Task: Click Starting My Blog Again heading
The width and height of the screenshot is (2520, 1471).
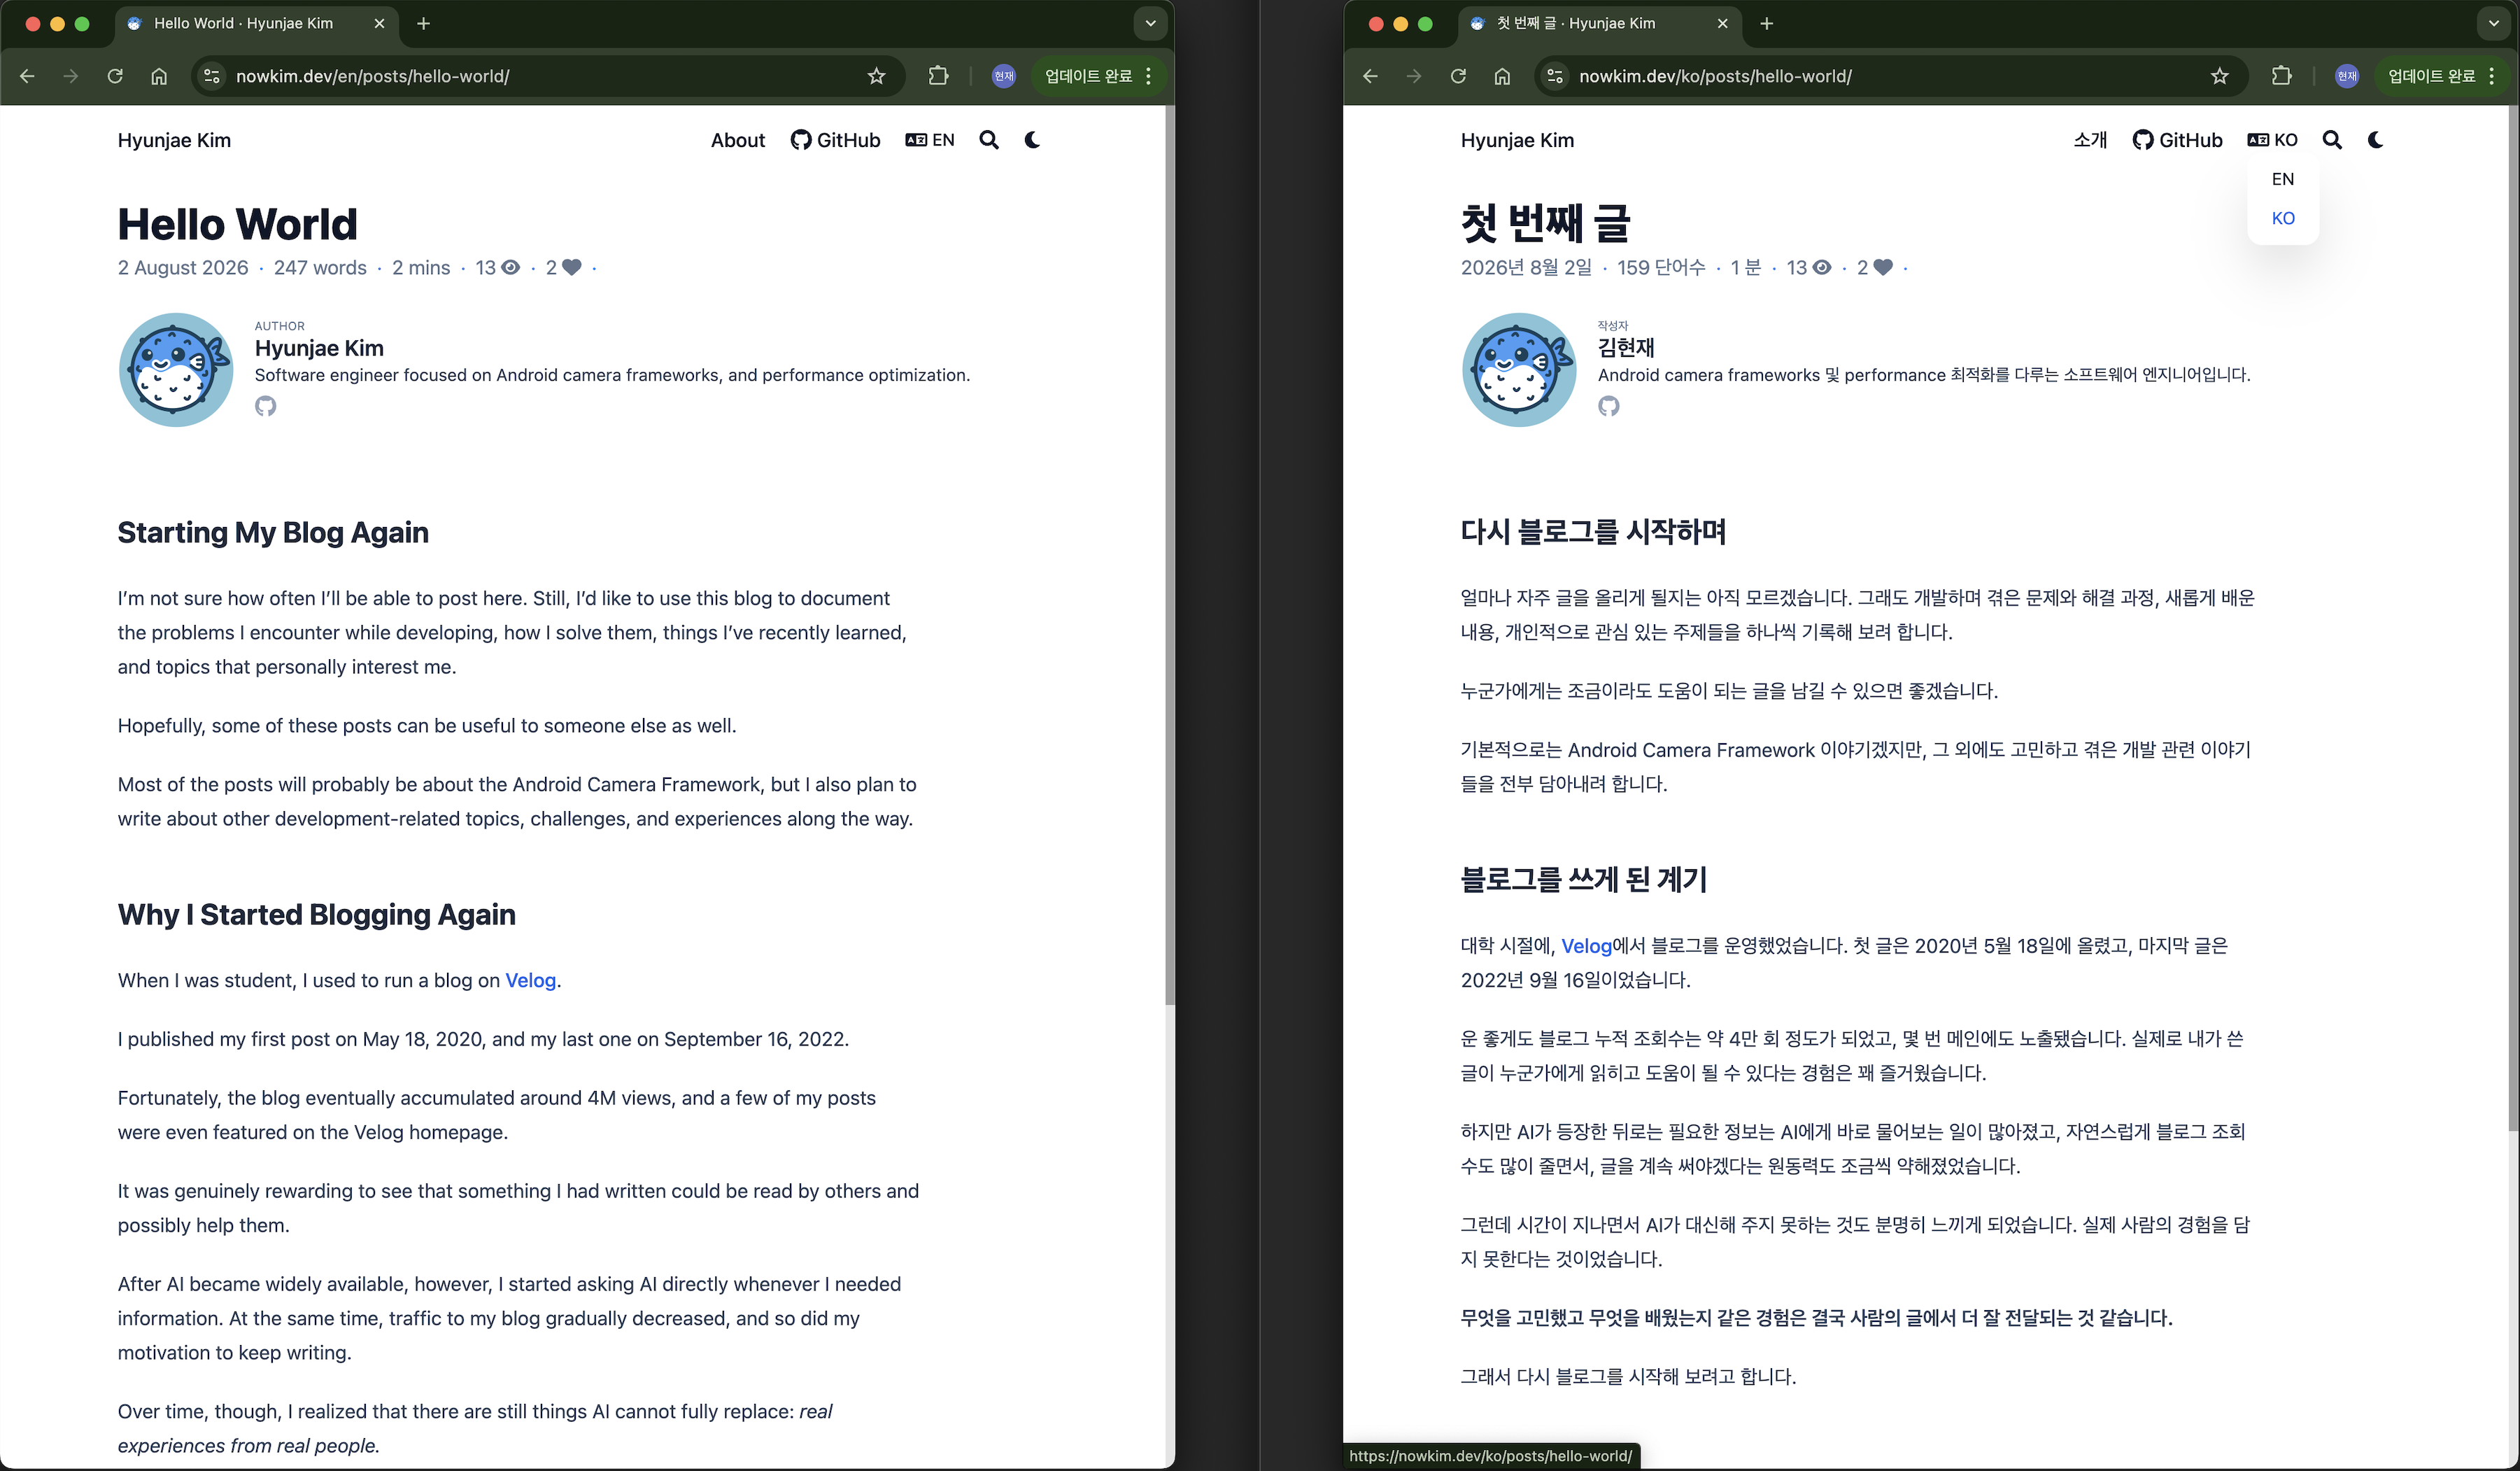Action: tap(273, 532)
